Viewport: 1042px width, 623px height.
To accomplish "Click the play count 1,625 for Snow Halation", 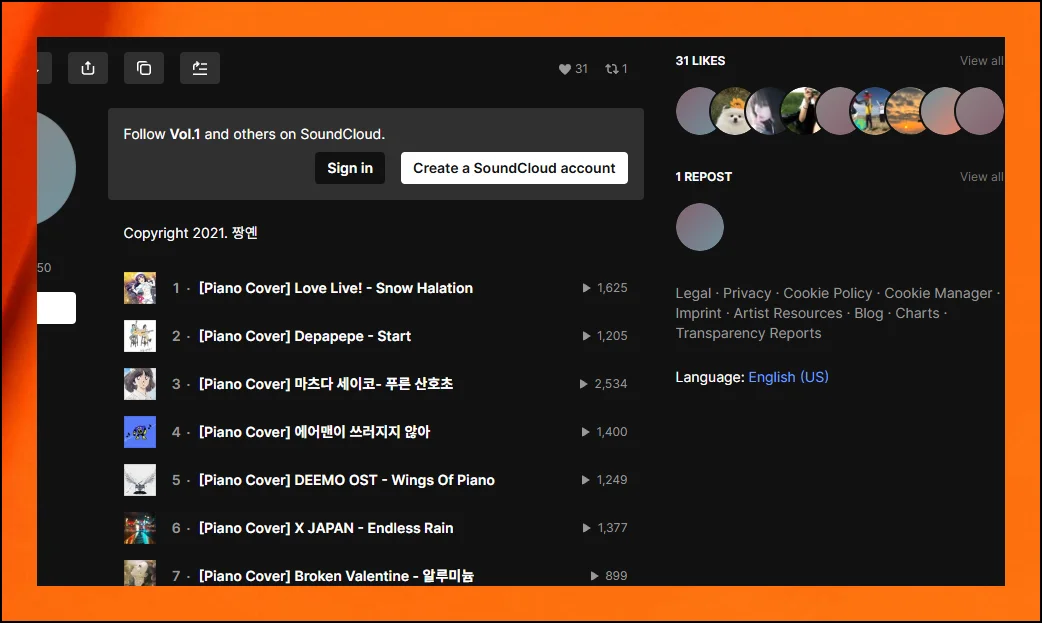I will (x=605, y=288).
